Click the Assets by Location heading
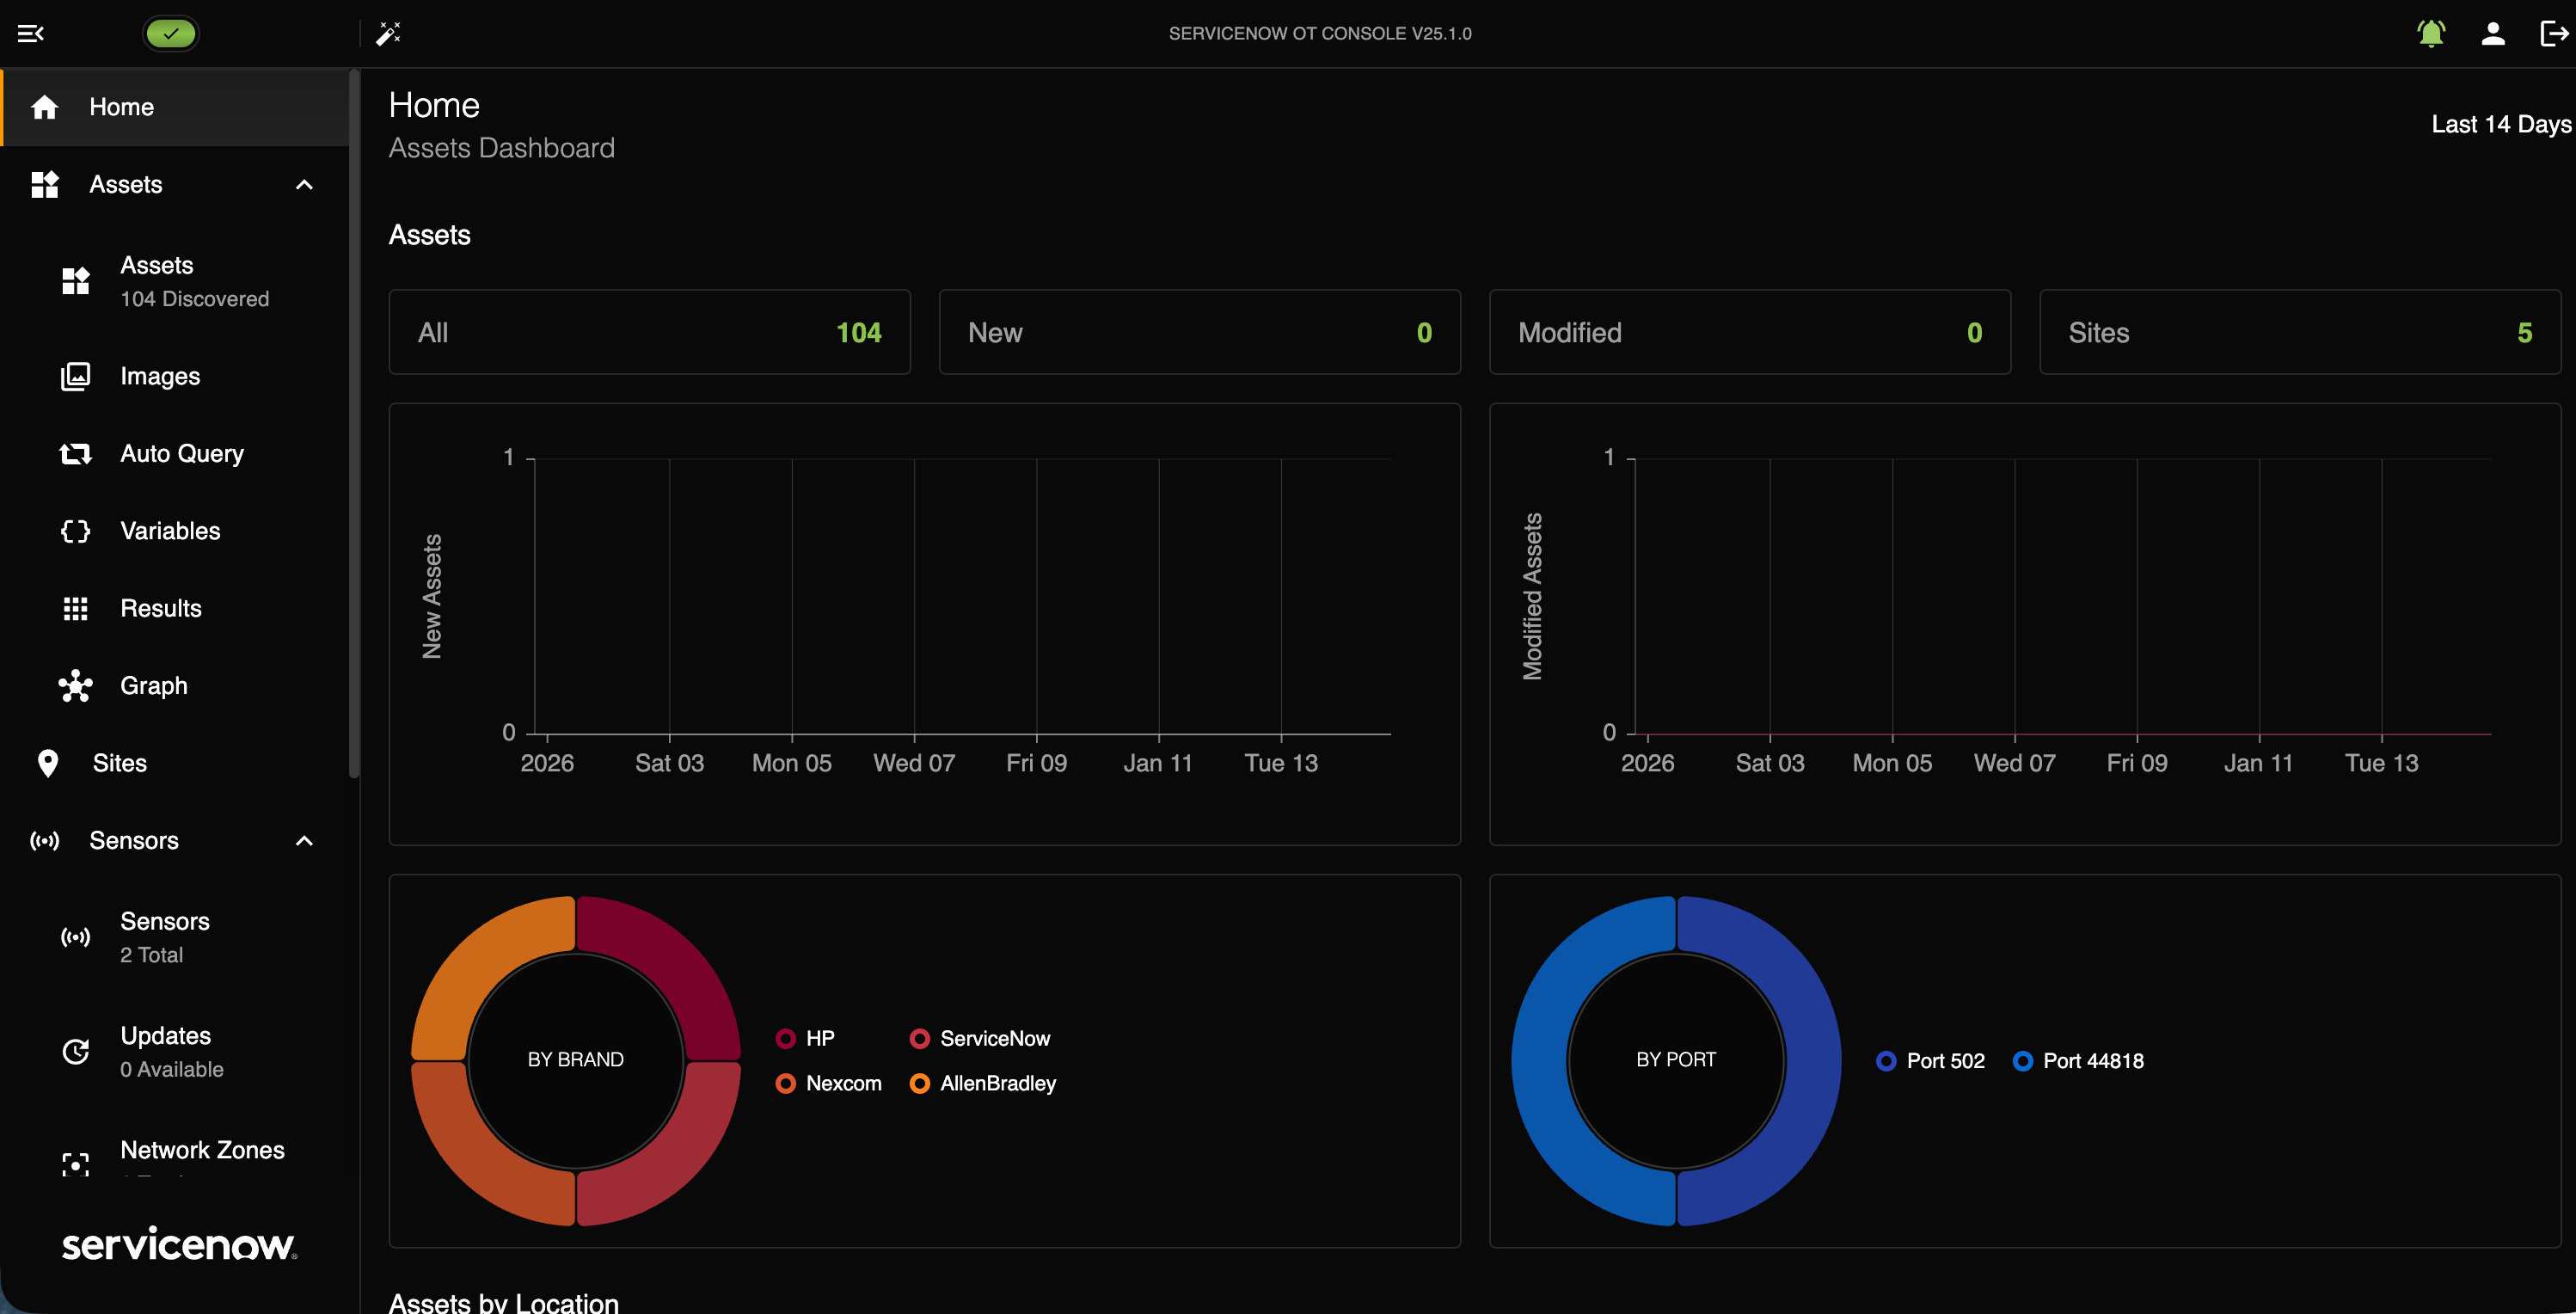 point(504,1302)
